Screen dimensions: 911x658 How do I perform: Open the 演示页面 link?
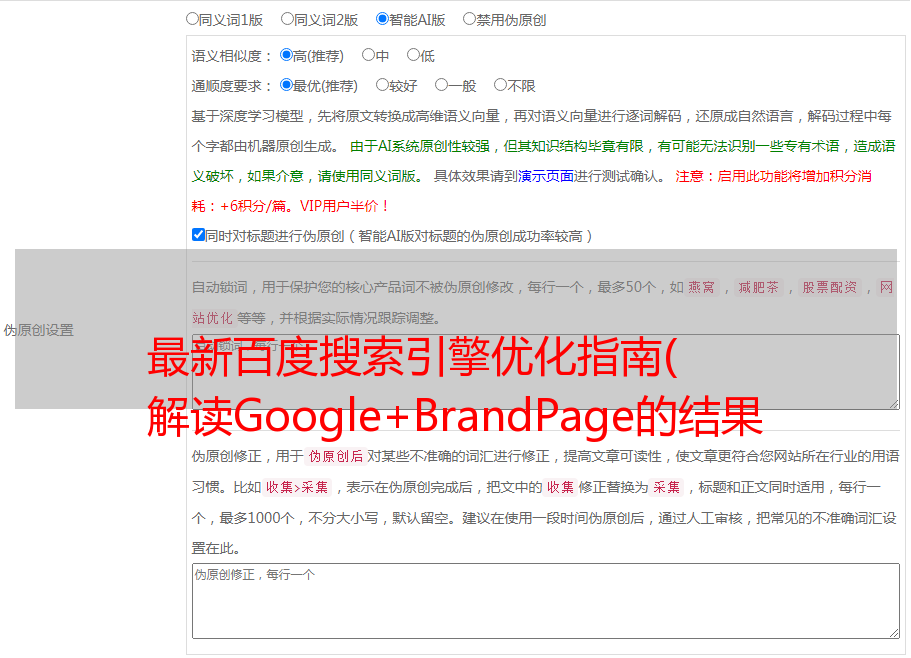pos(546,176)
